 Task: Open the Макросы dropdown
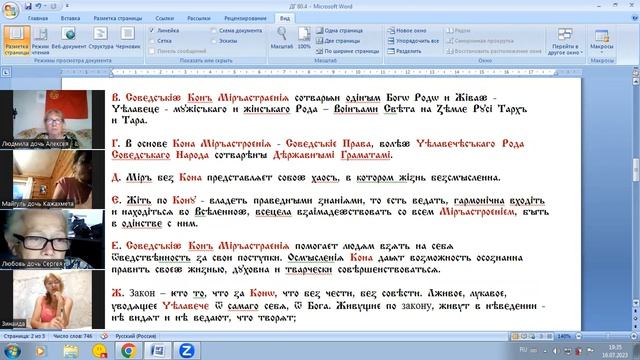[602, 41]
